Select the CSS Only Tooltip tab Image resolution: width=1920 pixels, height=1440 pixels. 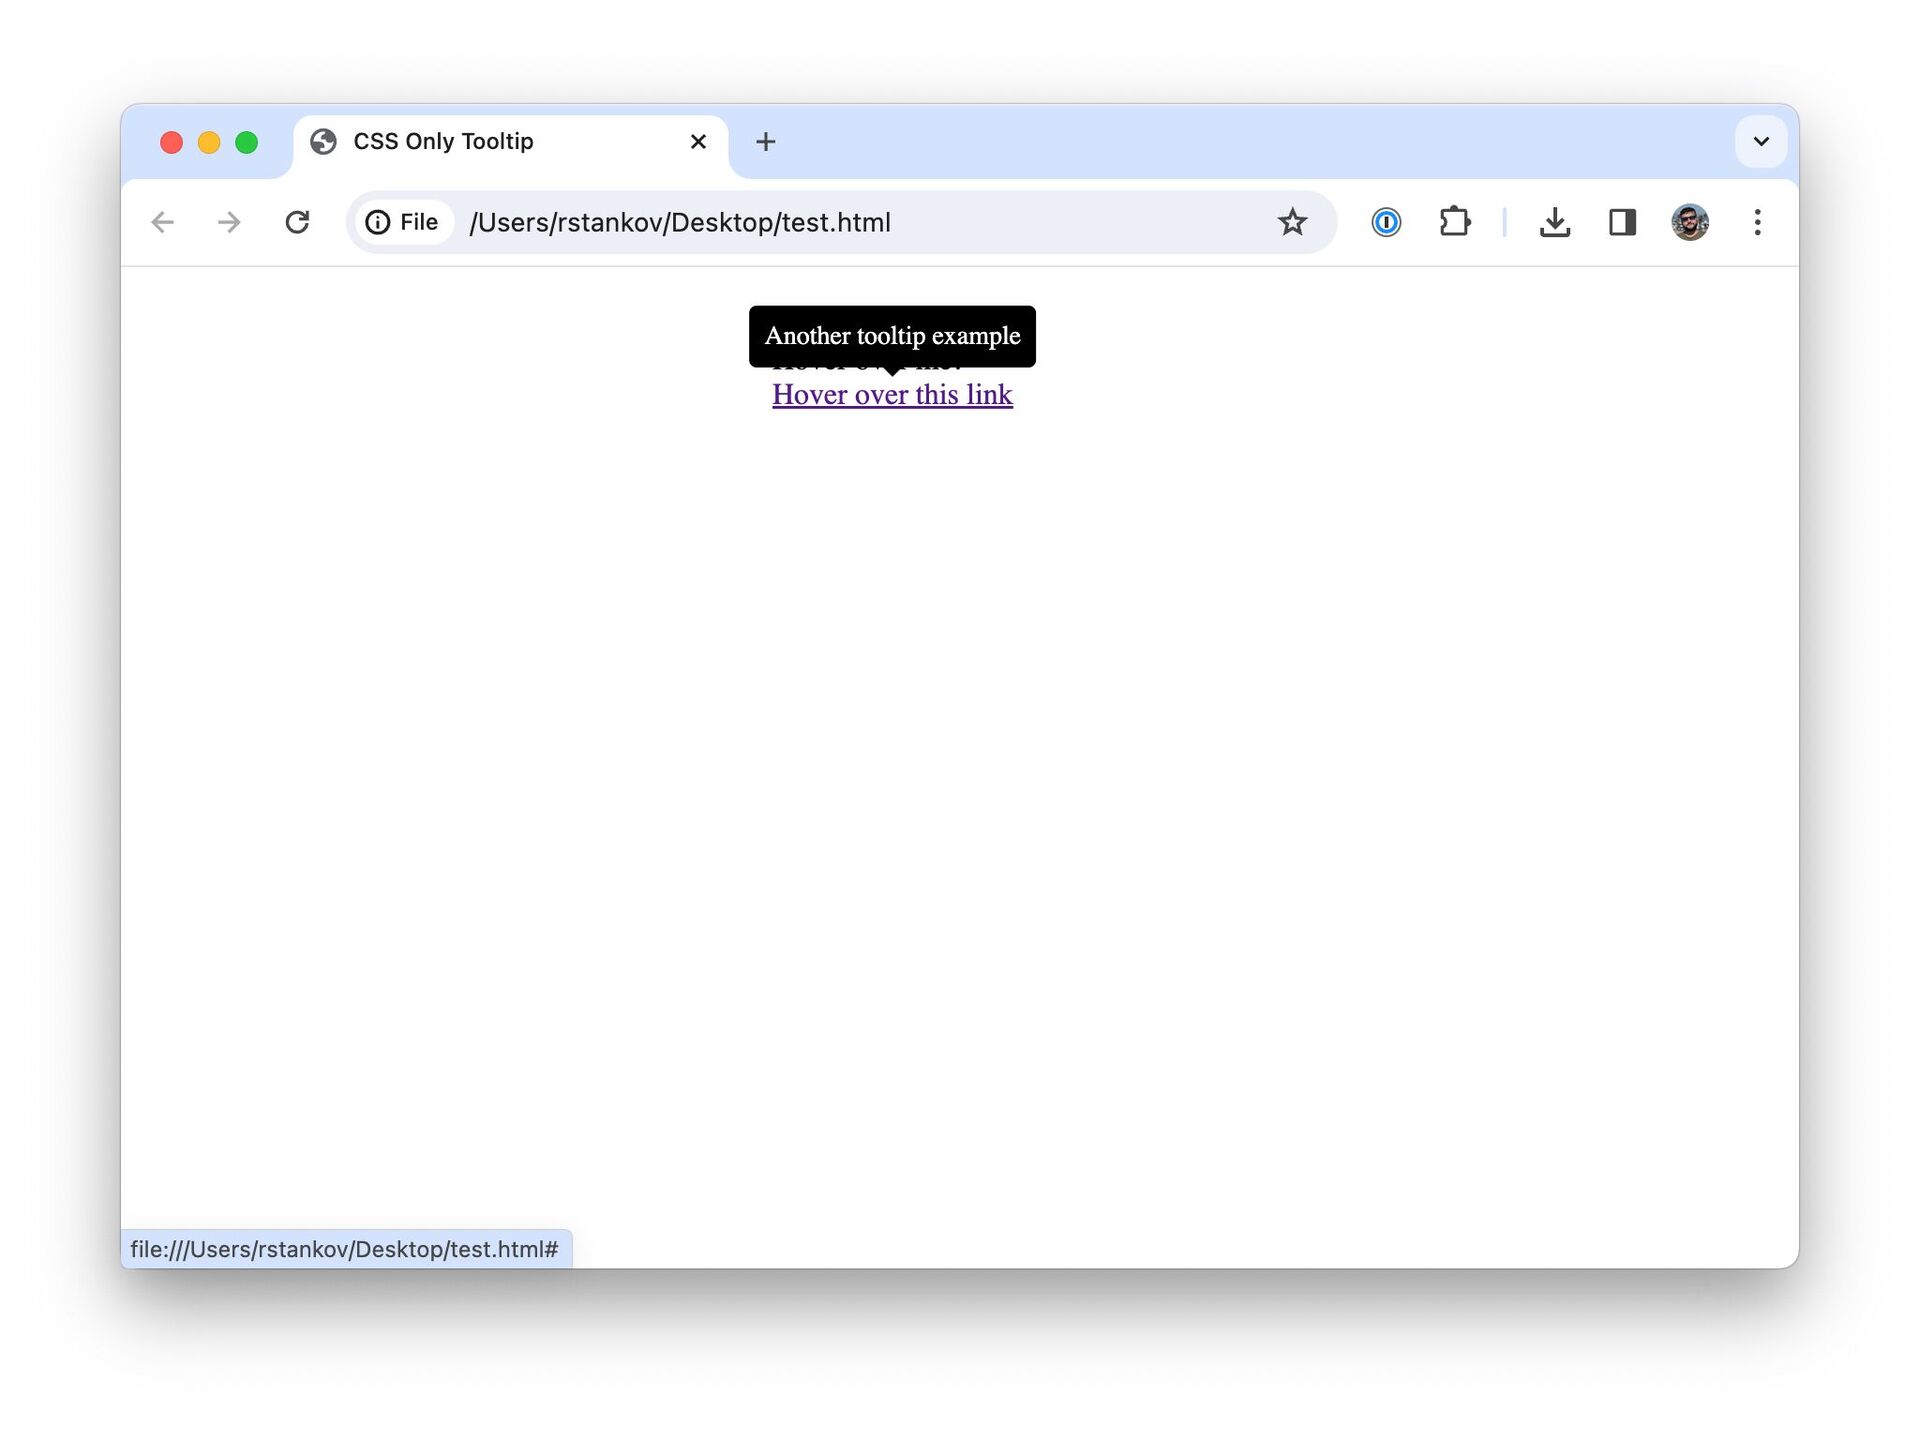pyautogui.click(x=510, y=142)
